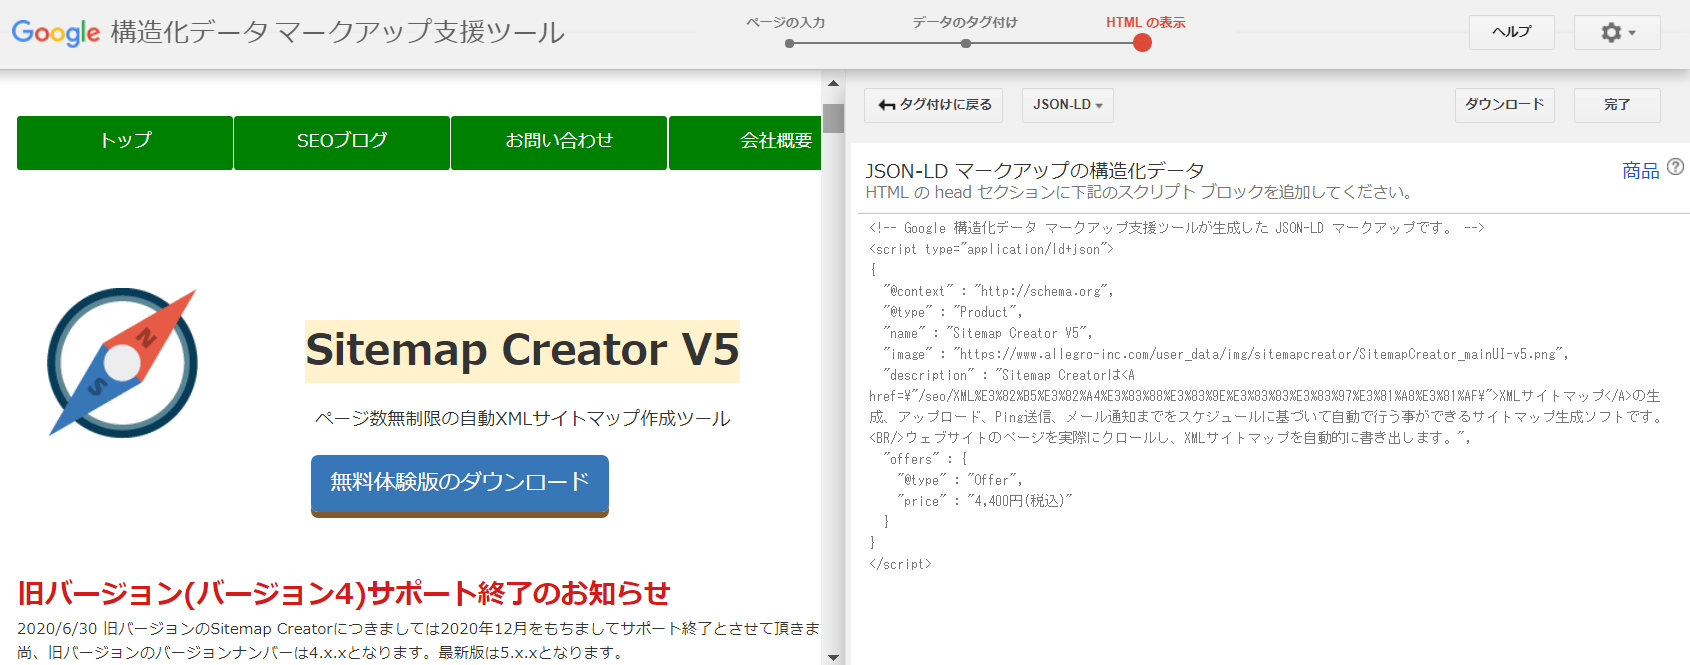The width and height of the screenshot is (1690, 665).
Task: Click the preview pane scrollbar thumb
Action: pos(833,118)
